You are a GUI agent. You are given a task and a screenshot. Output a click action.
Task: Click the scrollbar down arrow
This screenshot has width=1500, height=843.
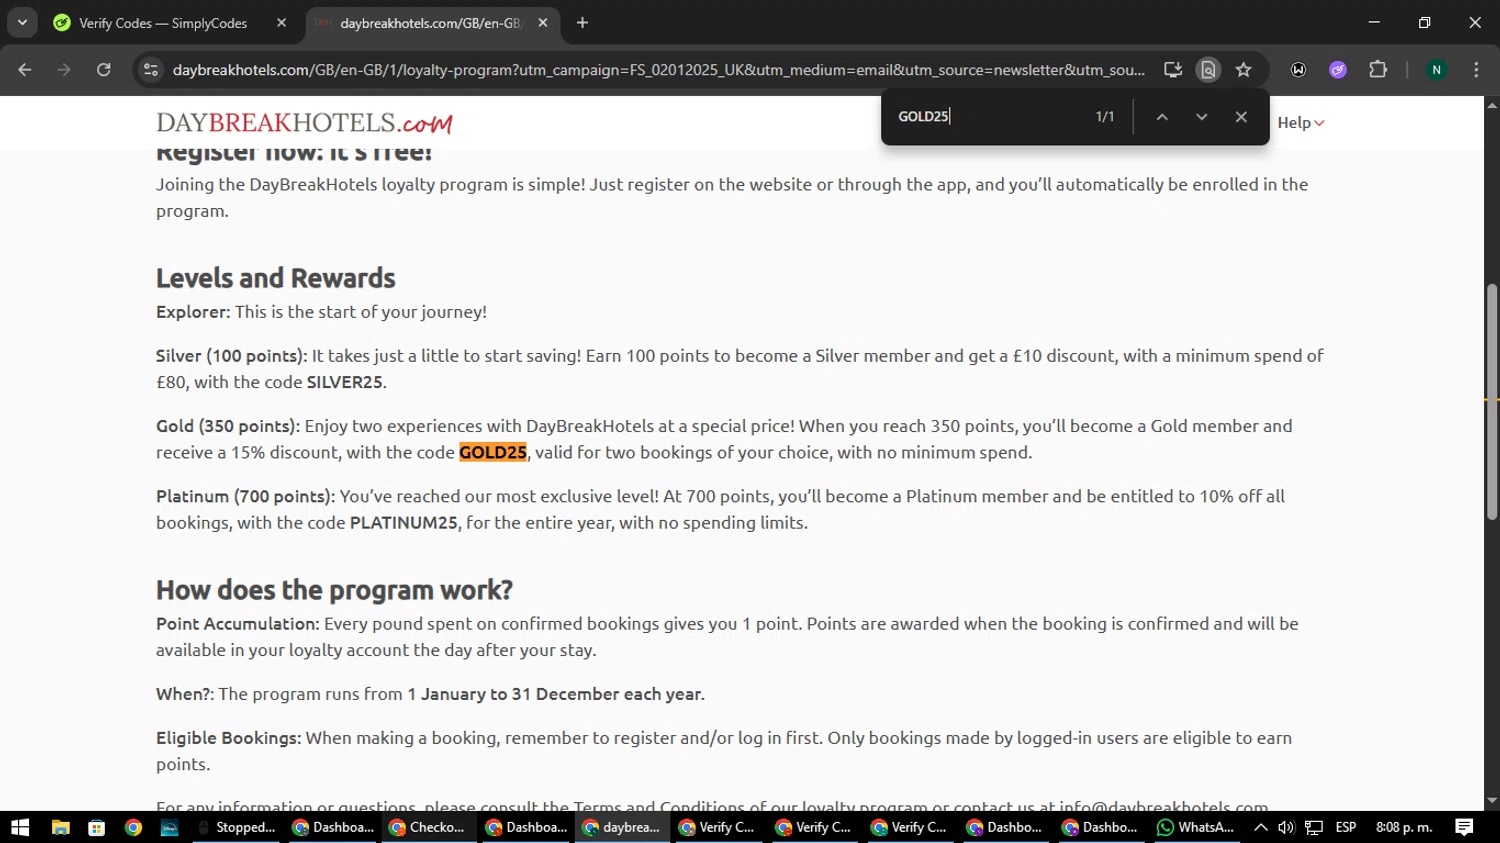point(1491,801)
